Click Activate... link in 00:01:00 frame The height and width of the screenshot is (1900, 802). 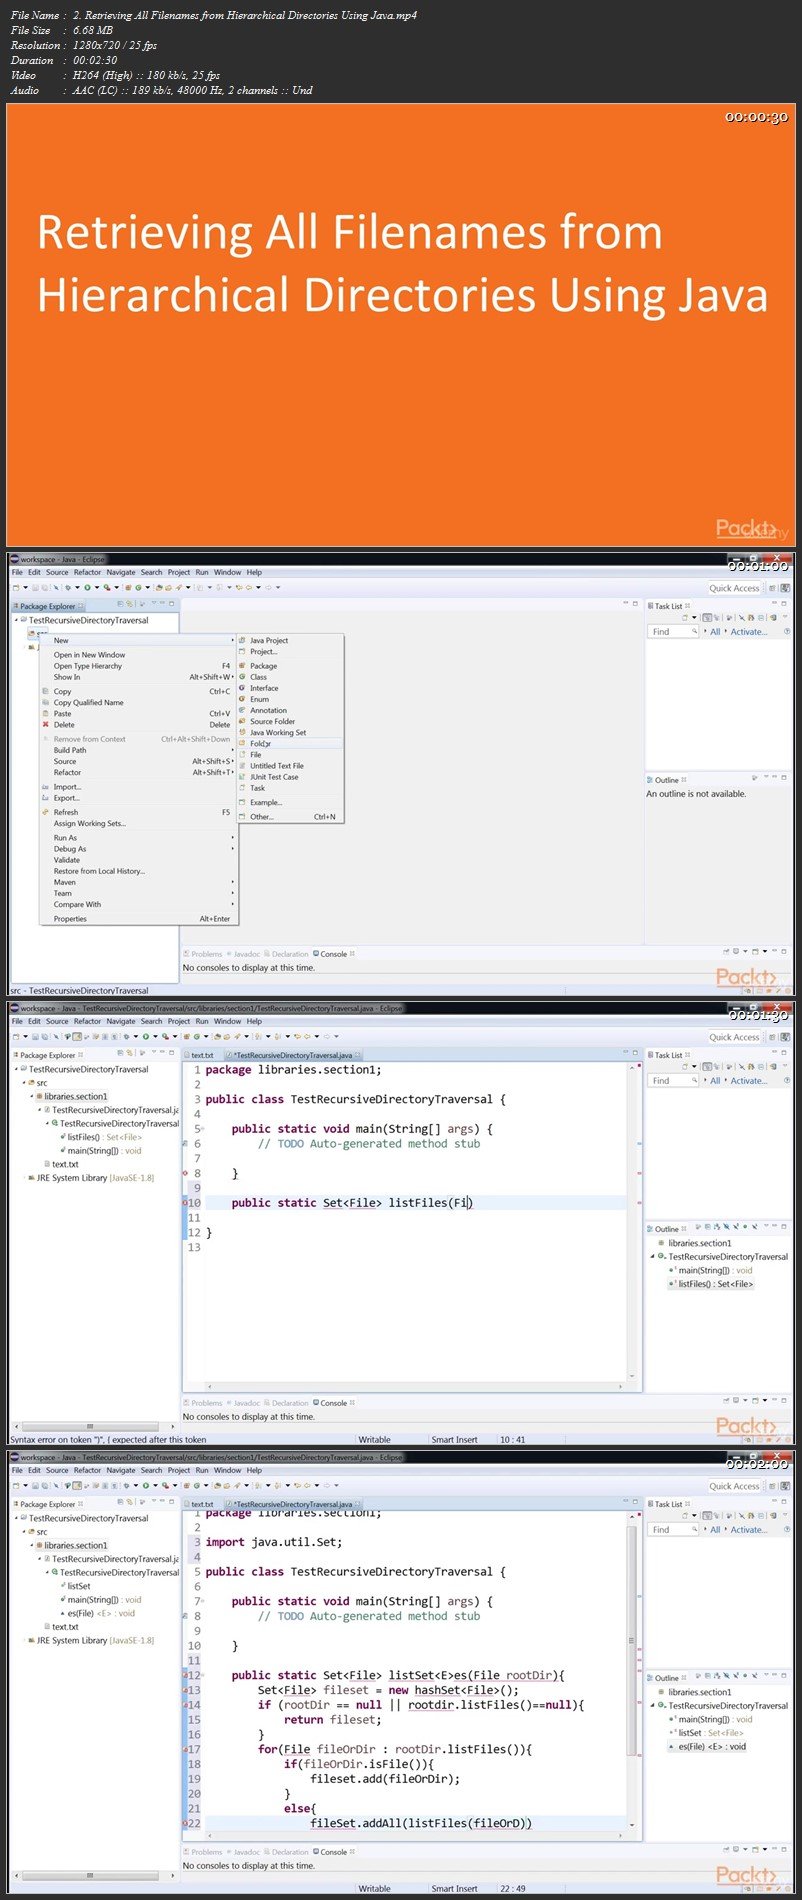(749, 632)
